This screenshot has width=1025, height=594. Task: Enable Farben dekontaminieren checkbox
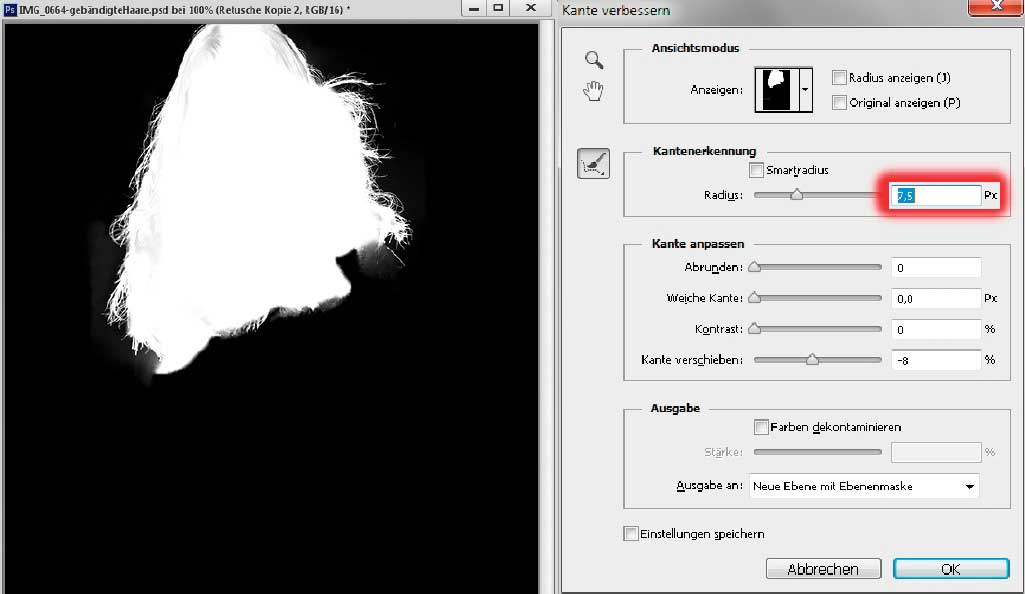pos(762,427)
